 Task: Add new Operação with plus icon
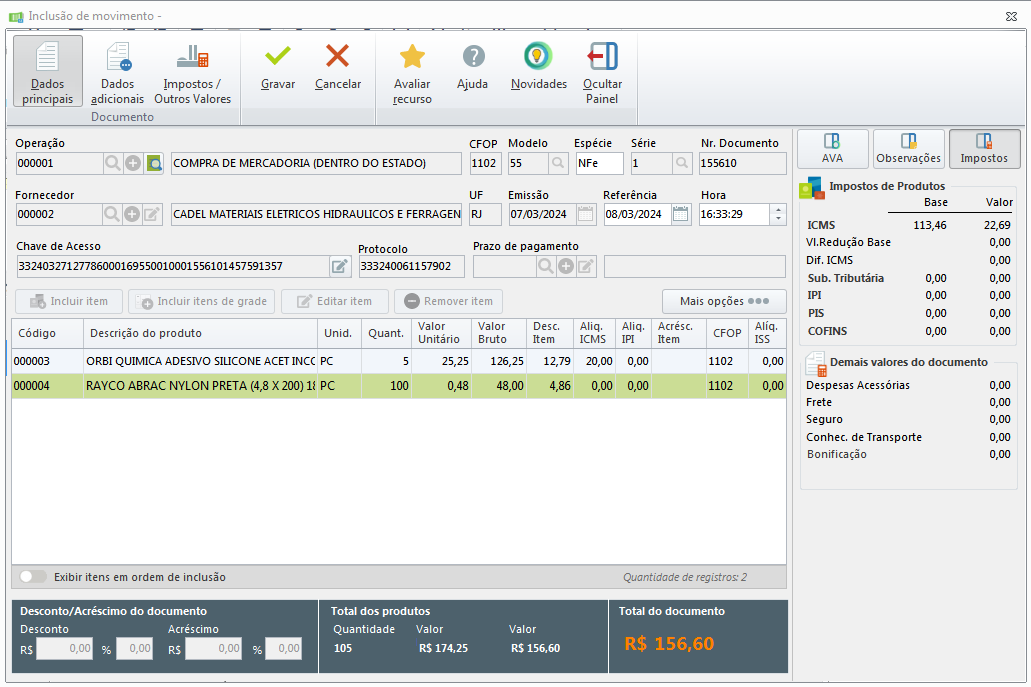point(133,163)
